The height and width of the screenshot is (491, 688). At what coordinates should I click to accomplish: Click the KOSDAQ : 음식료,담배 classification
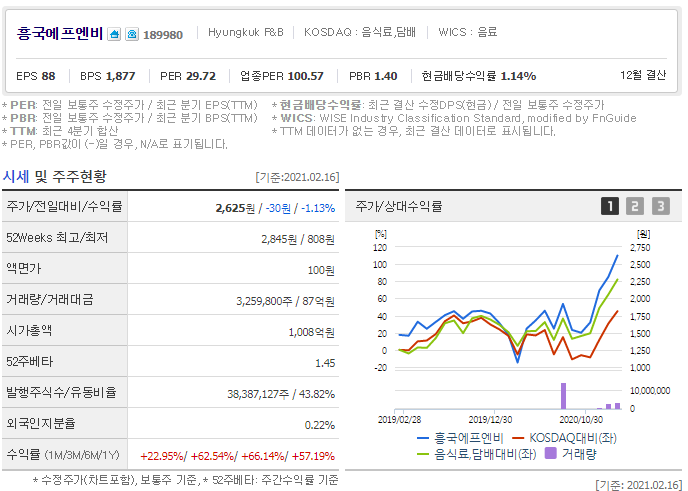click(x=360, y=32)
